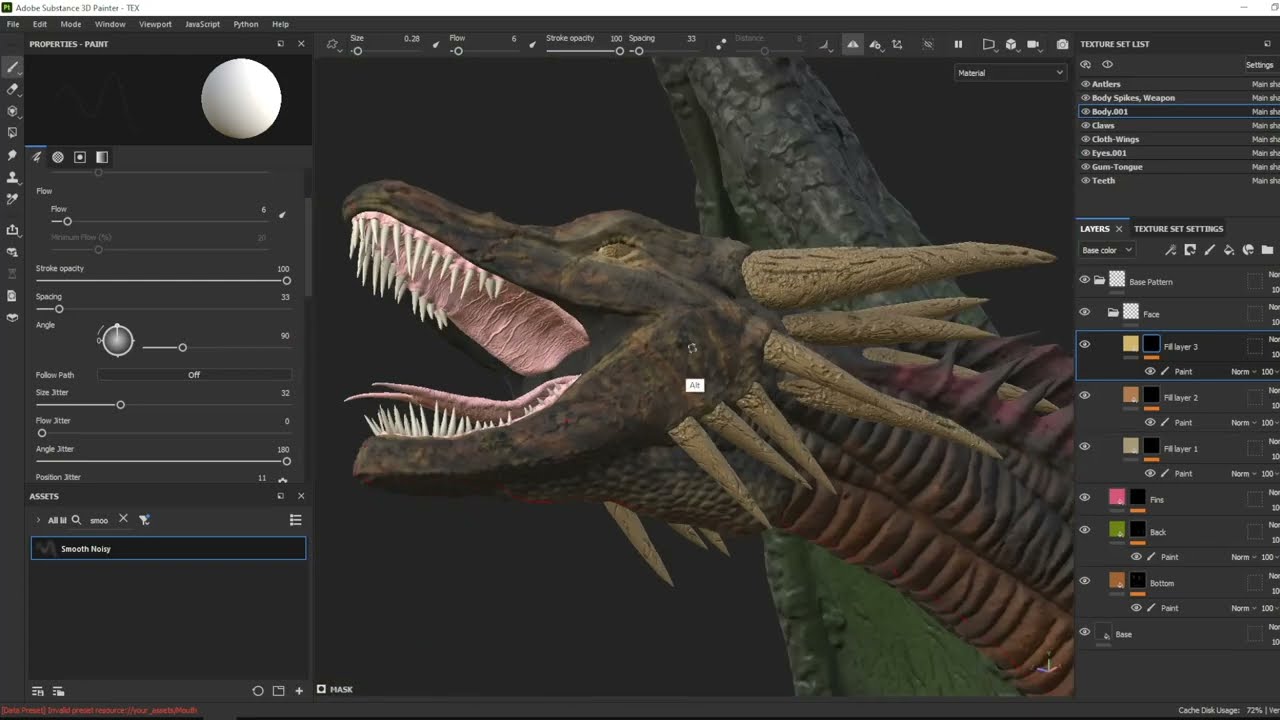
Task: Adjust the Size Jitter slider
Action: [163, 405]
